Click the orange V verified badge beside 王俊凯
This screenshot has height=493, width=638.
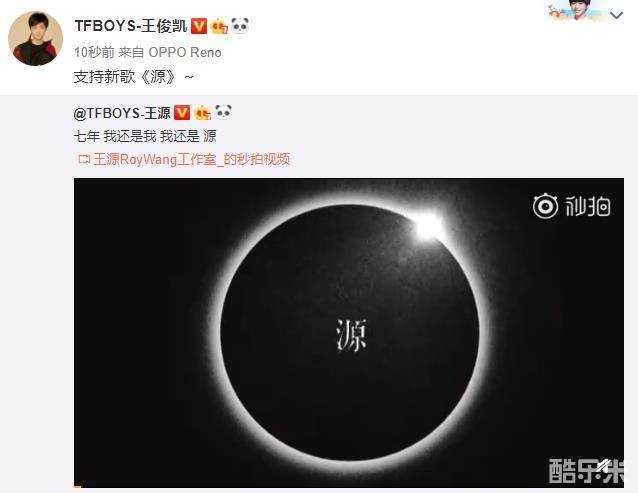pos(199,26)
